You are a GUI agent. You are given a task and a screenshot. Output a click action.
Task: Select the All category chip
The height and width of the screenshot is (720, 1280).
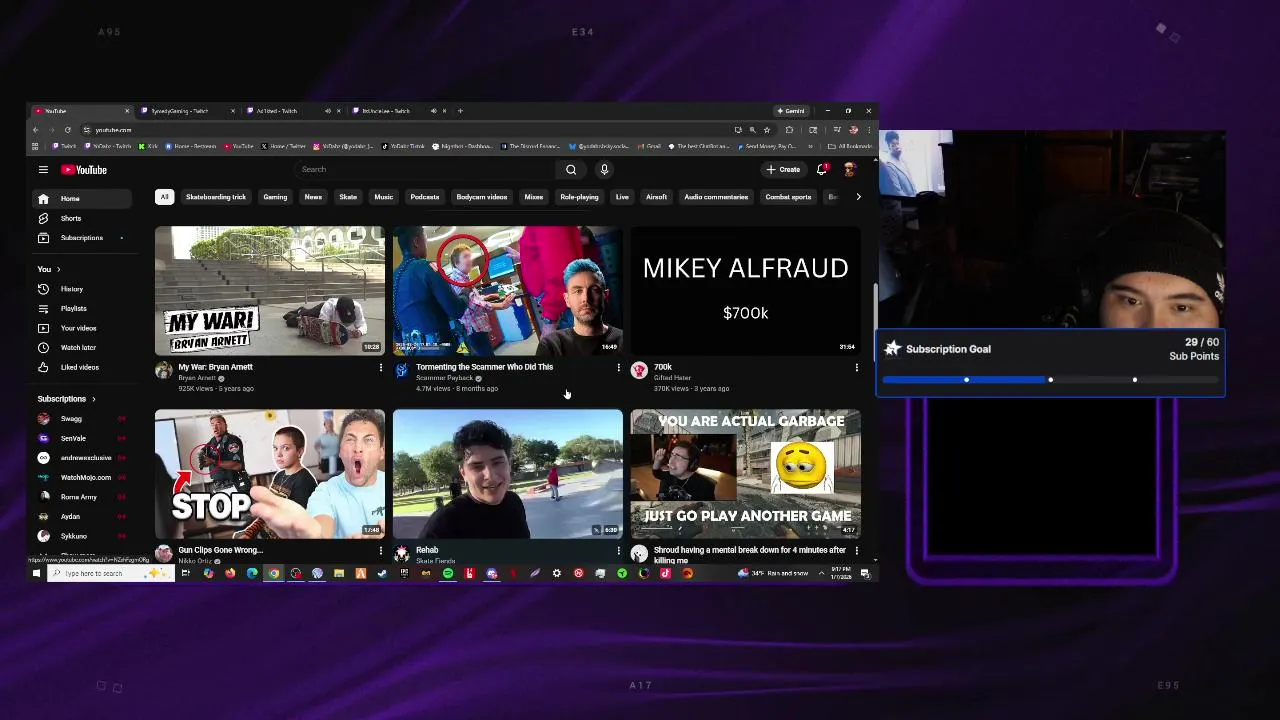pos(164,197)
